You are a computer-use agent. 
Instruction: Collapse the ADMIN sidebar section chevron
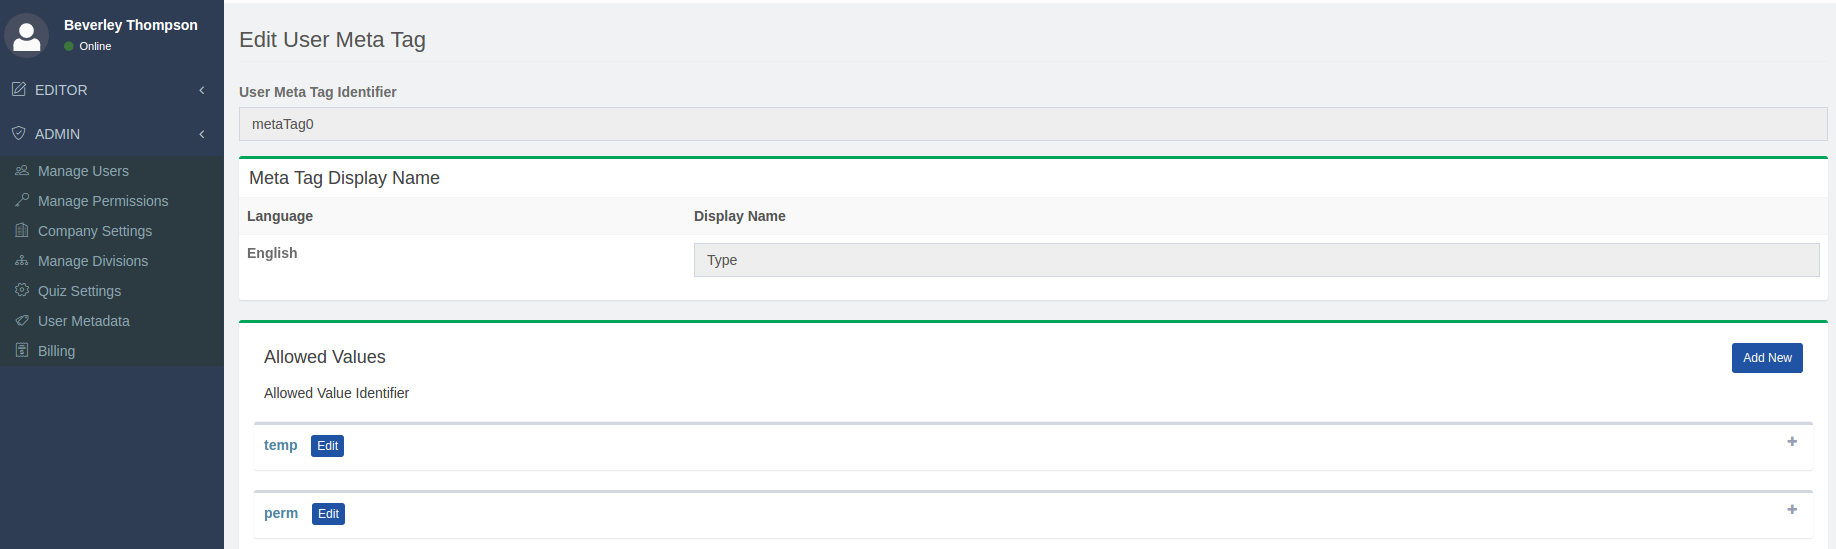coord(202,134)
